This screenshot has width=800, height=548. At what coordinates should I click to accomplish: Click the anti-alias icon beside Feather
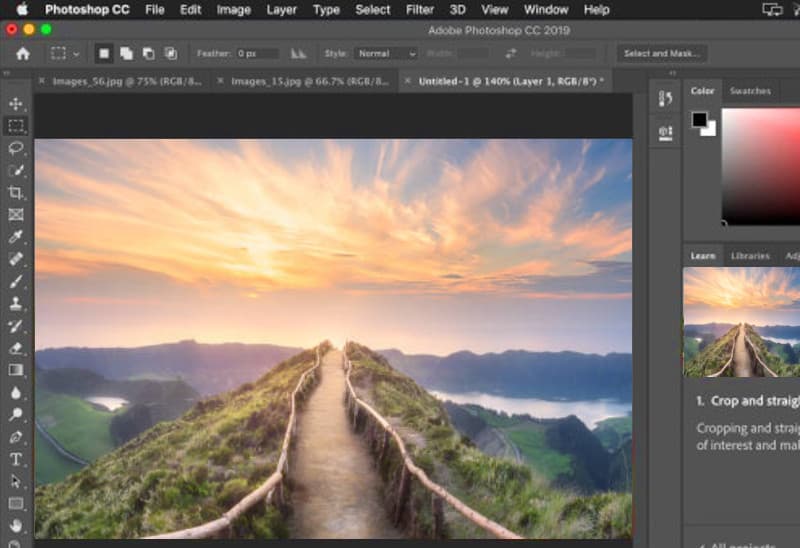point(298,54)
